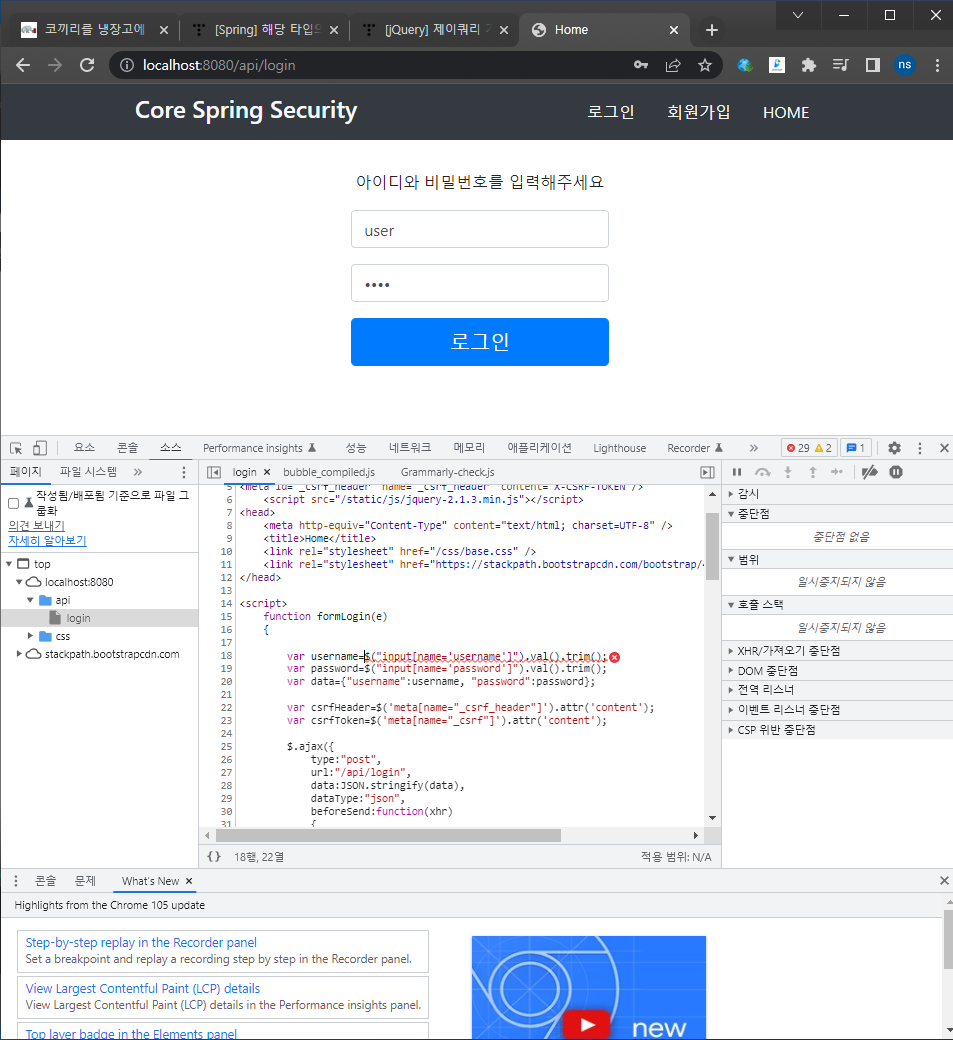
Task: Click the source code horizontal scrollbar
Action: click(x=388, y=835)
